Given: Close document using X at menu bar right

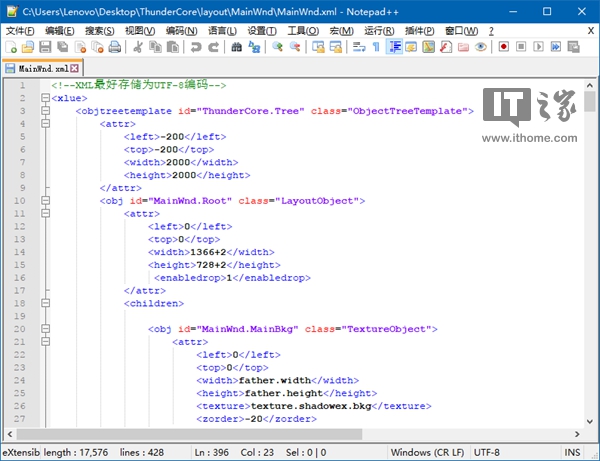Looking at the screenshot, I should [x=591, y=31].
